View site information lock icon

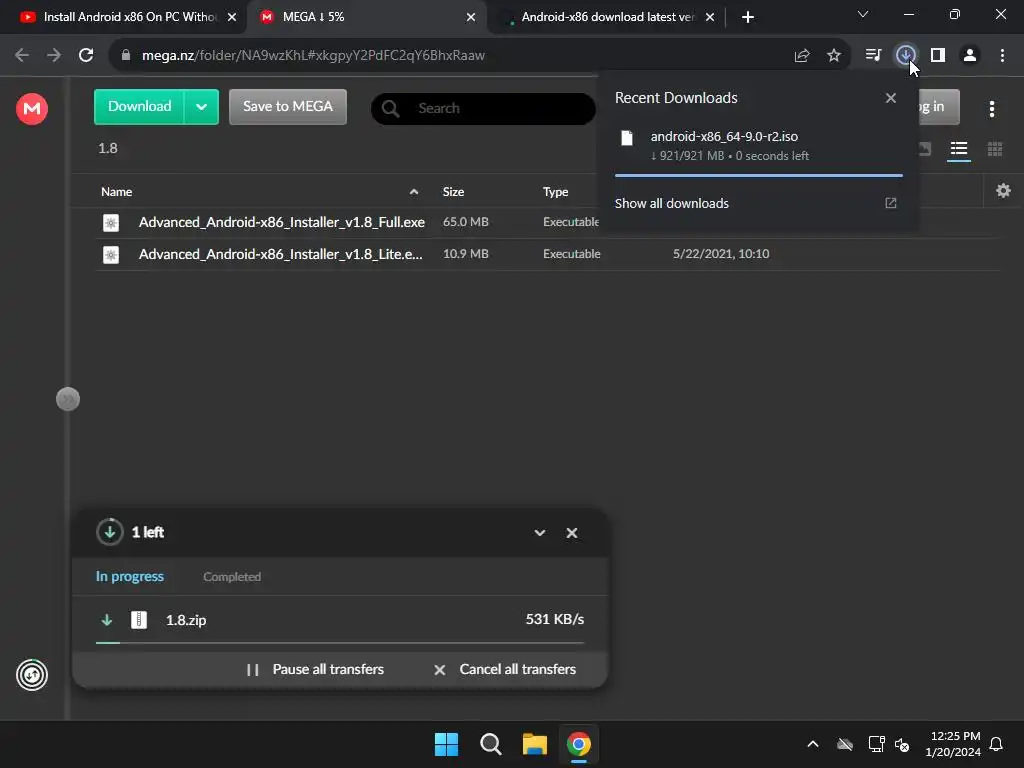click(126, 56)
